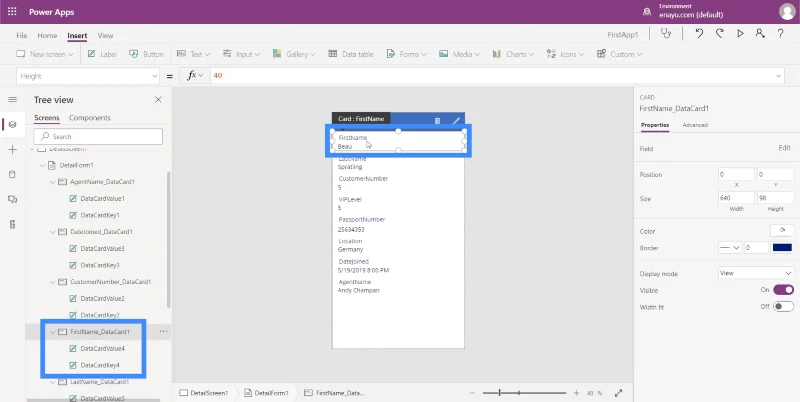
Task: Collapse FirstName_DataCard1 tree node
Action: pyautogui.click(x=53, y=332)
